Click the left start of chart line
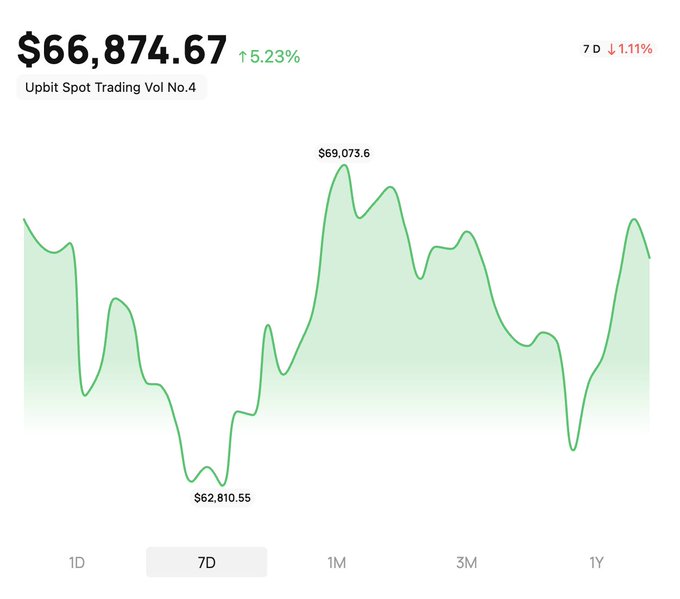The image size is (680, 599). (x=24, y=219)
